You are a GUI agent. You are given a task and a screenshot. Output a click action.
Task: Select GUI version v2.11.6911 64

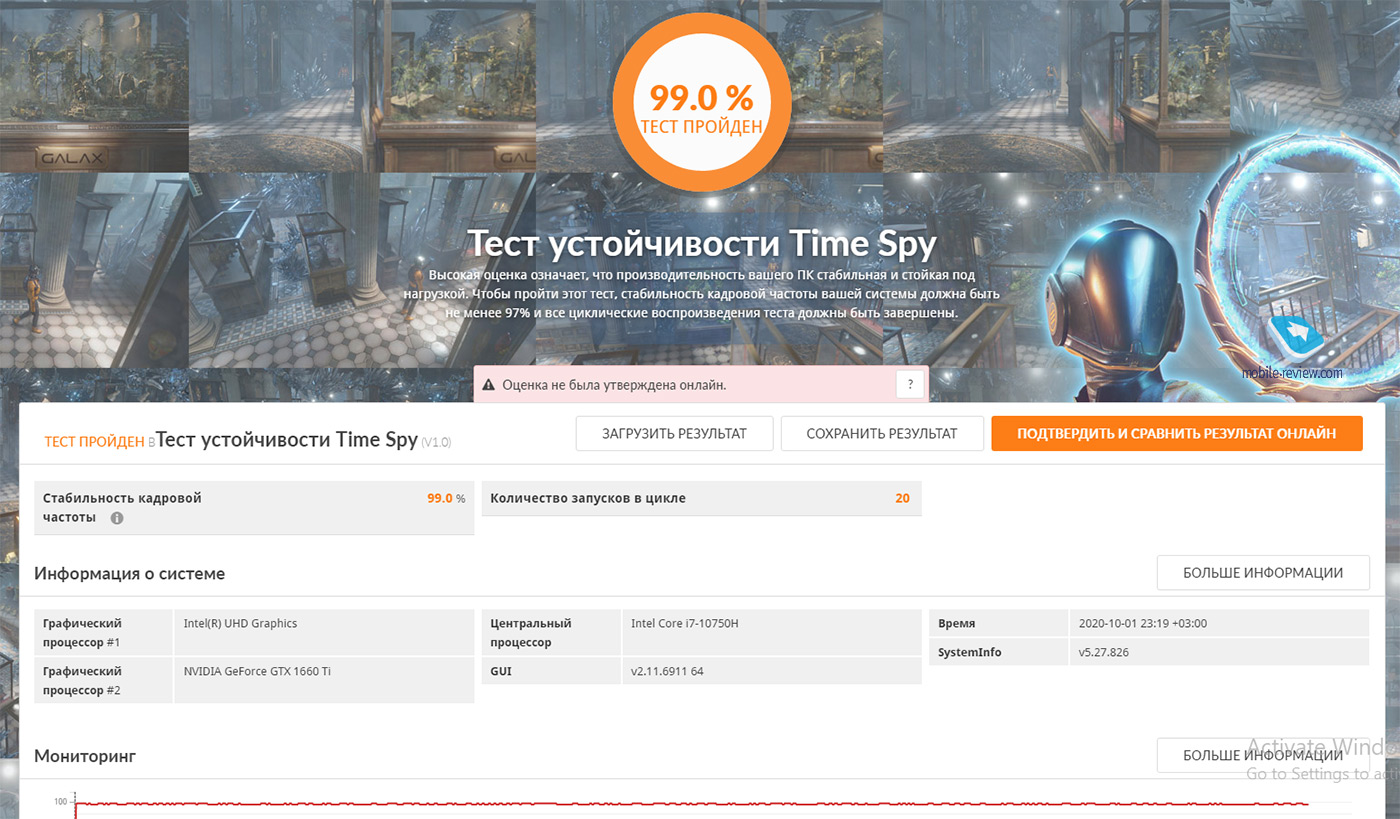(x=667, y=671)
